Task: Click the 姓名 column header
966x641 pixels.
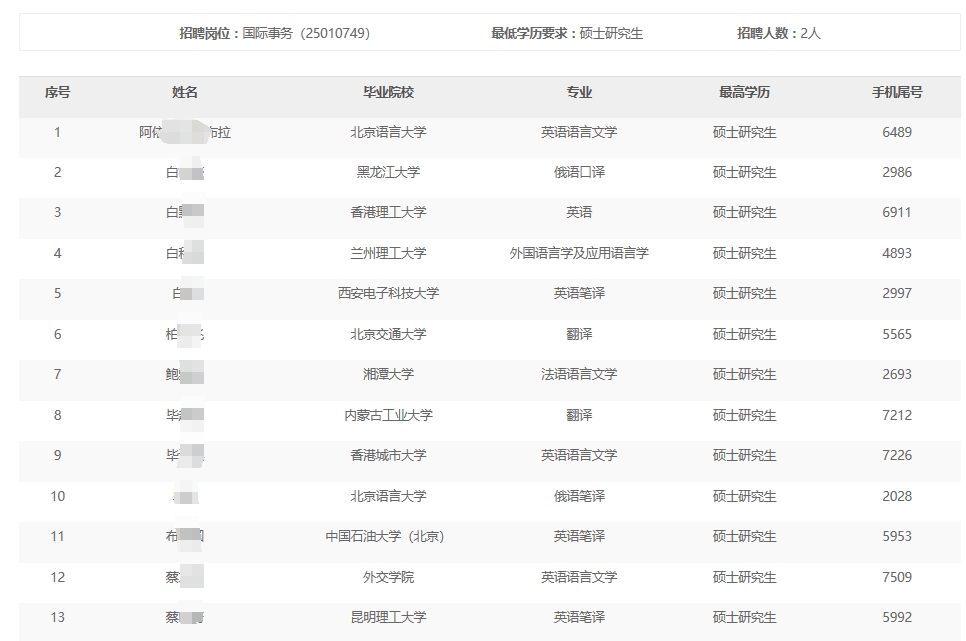Action: coord(185,92)
